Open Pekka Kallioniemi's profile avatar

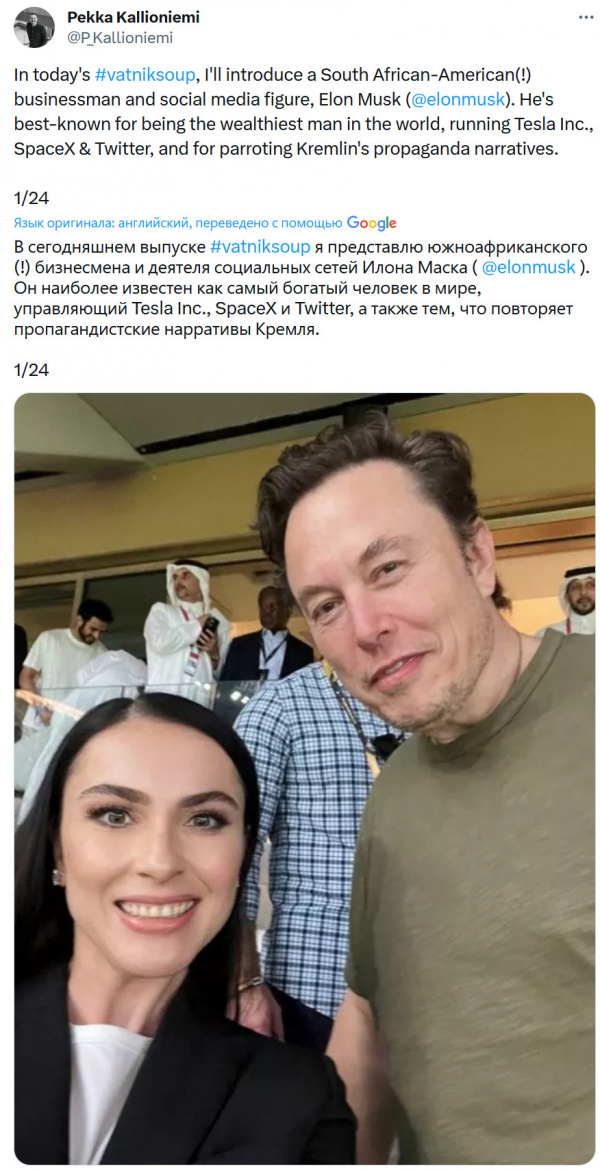[x=34, y=27]
